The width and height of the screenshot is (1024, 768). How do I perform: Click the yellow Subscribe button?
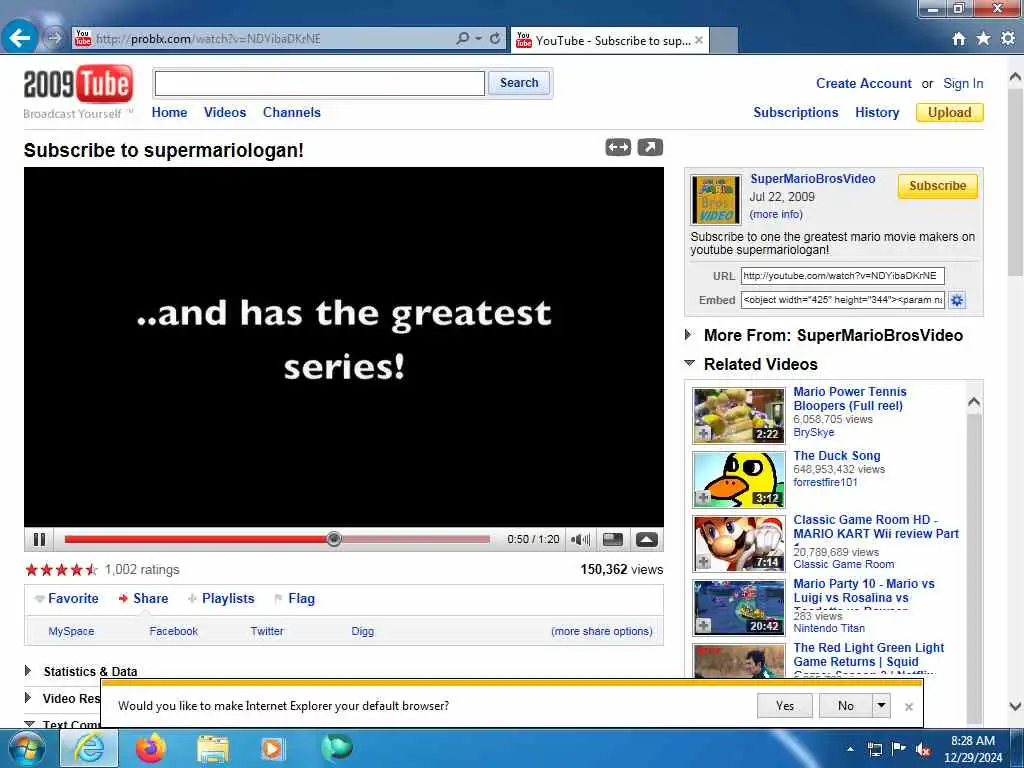click(x=937, y=185)
